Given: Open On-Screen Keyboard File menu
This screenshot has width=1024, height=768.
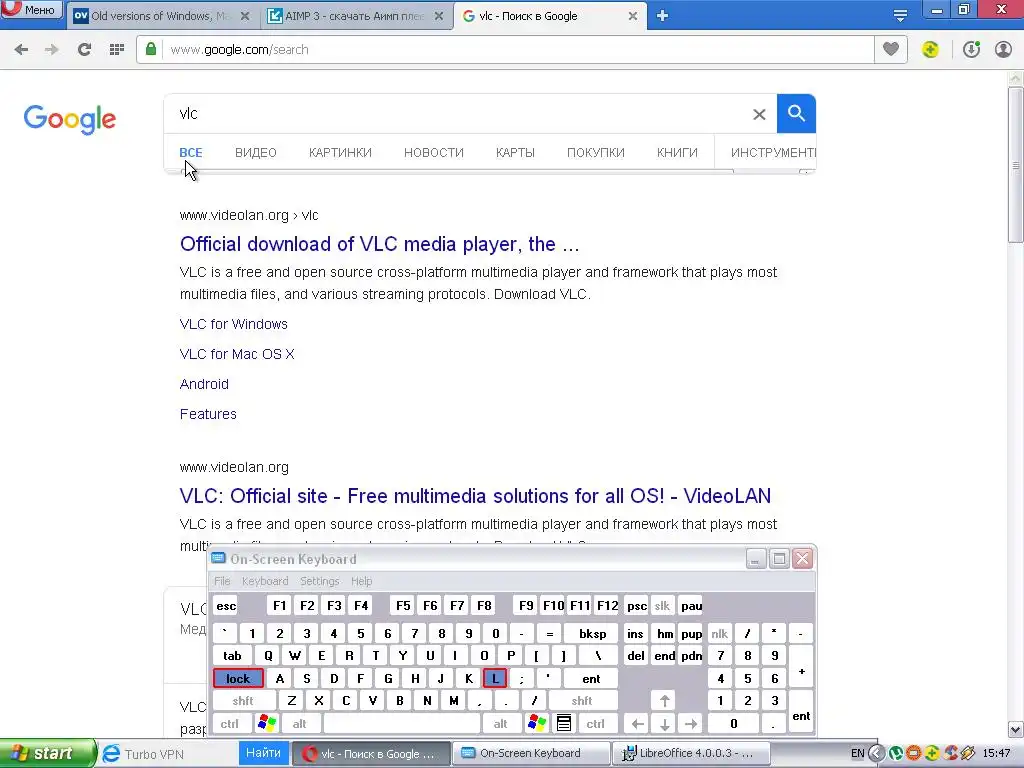Looking at the screenshot, I should [x=222, y=581].
